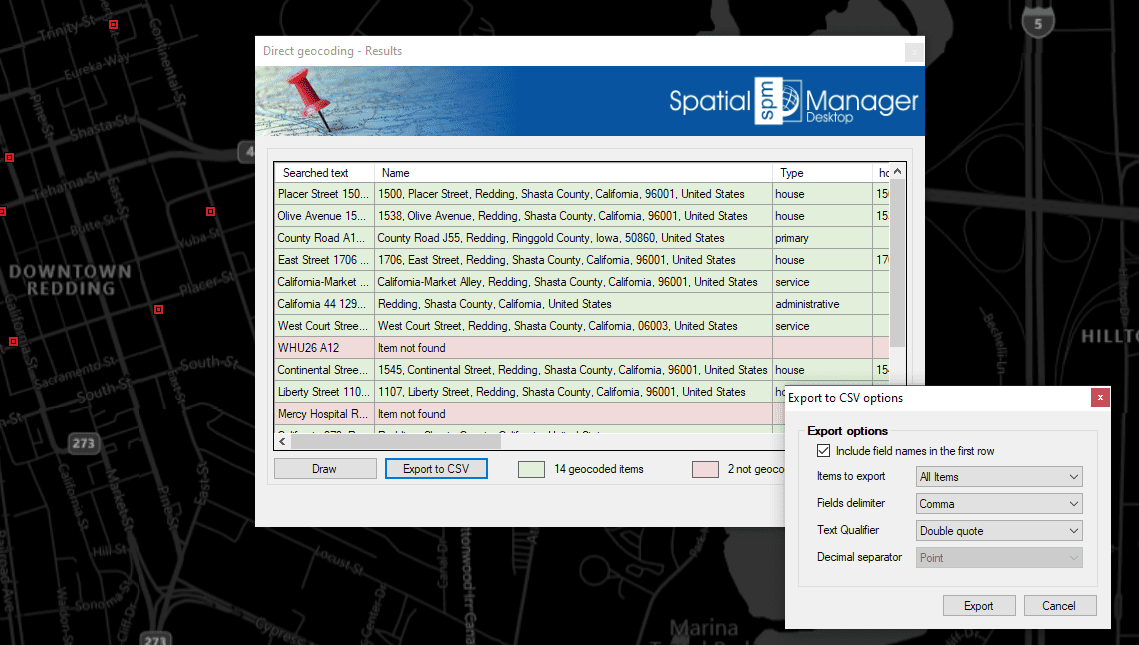Uncheck Include field names in the first row
This screenshot has width=1139, height=645.
coord(823,450)
